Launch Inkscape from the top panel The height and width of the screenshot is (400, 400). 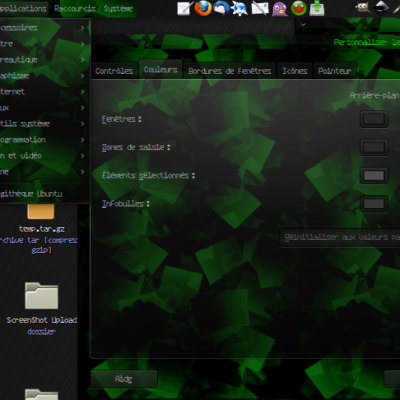[x=381, y=7]
